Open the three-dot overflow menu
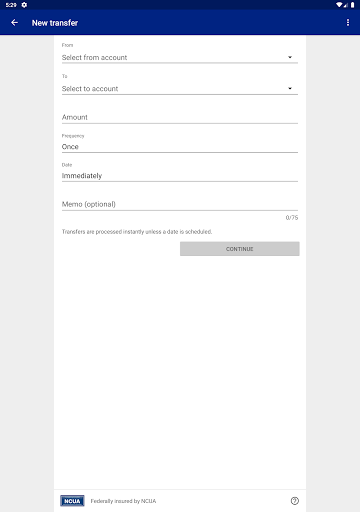The height and width of the screenshot is (512, 360). (x=348, y=22)
